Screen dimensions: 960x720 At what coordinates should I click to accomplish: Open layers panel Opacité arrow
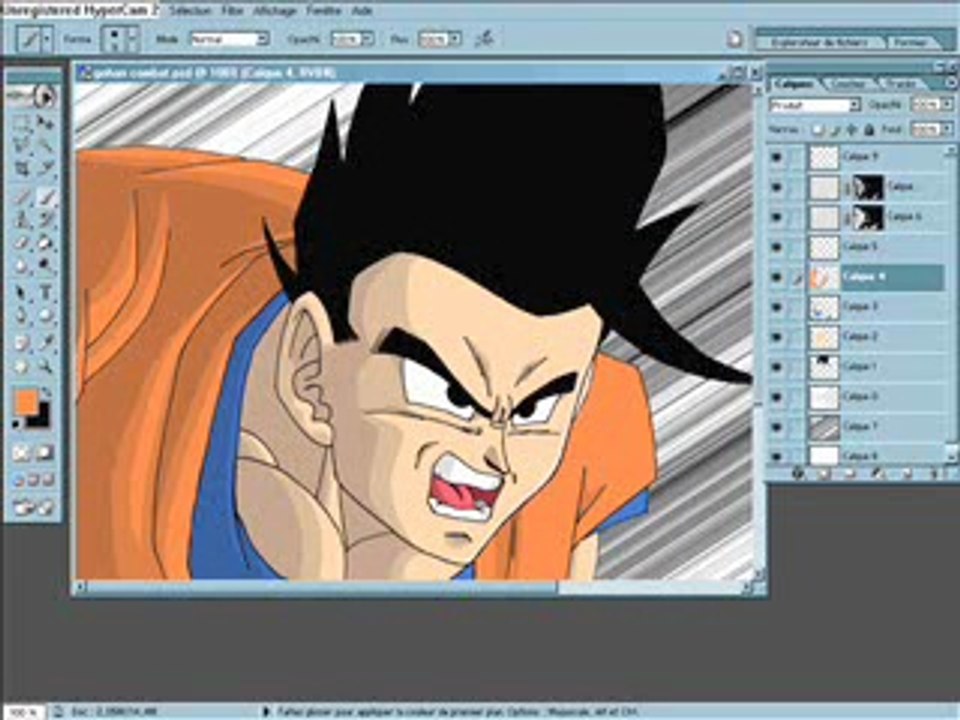coord(947,105)
